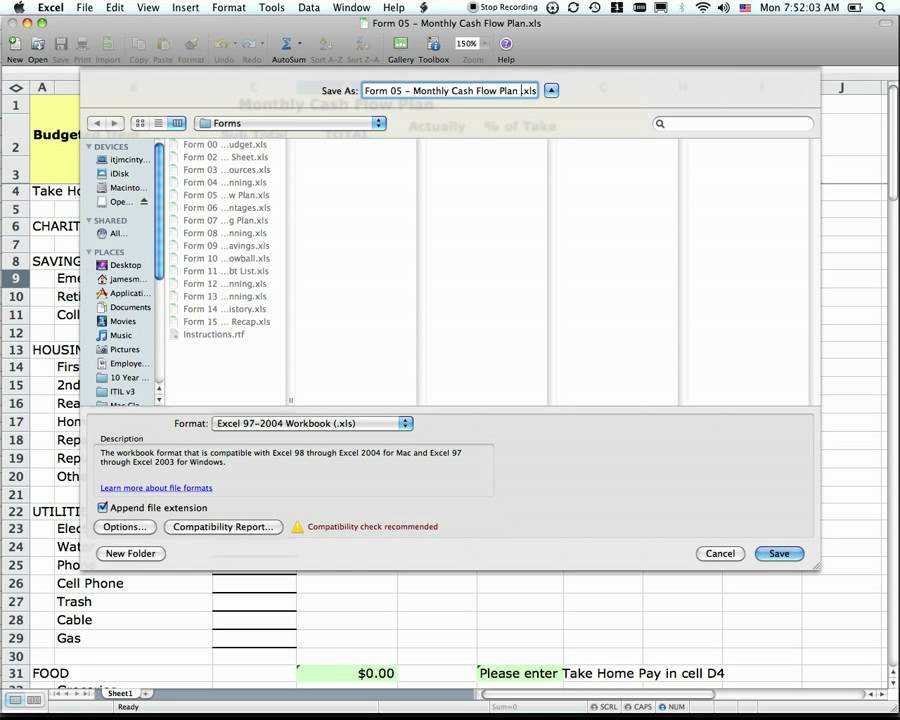Open the Tools menu
Screen dimensions: 900x720
coord(271,7)
